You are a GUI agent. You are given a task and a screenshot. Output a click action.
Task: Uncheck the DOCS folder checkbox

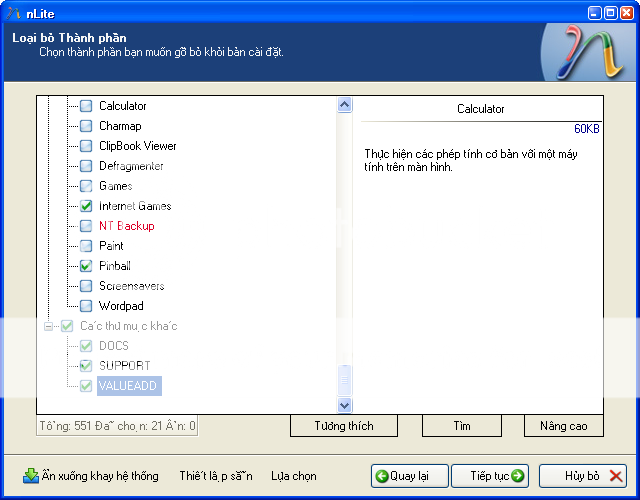(86, 346)
